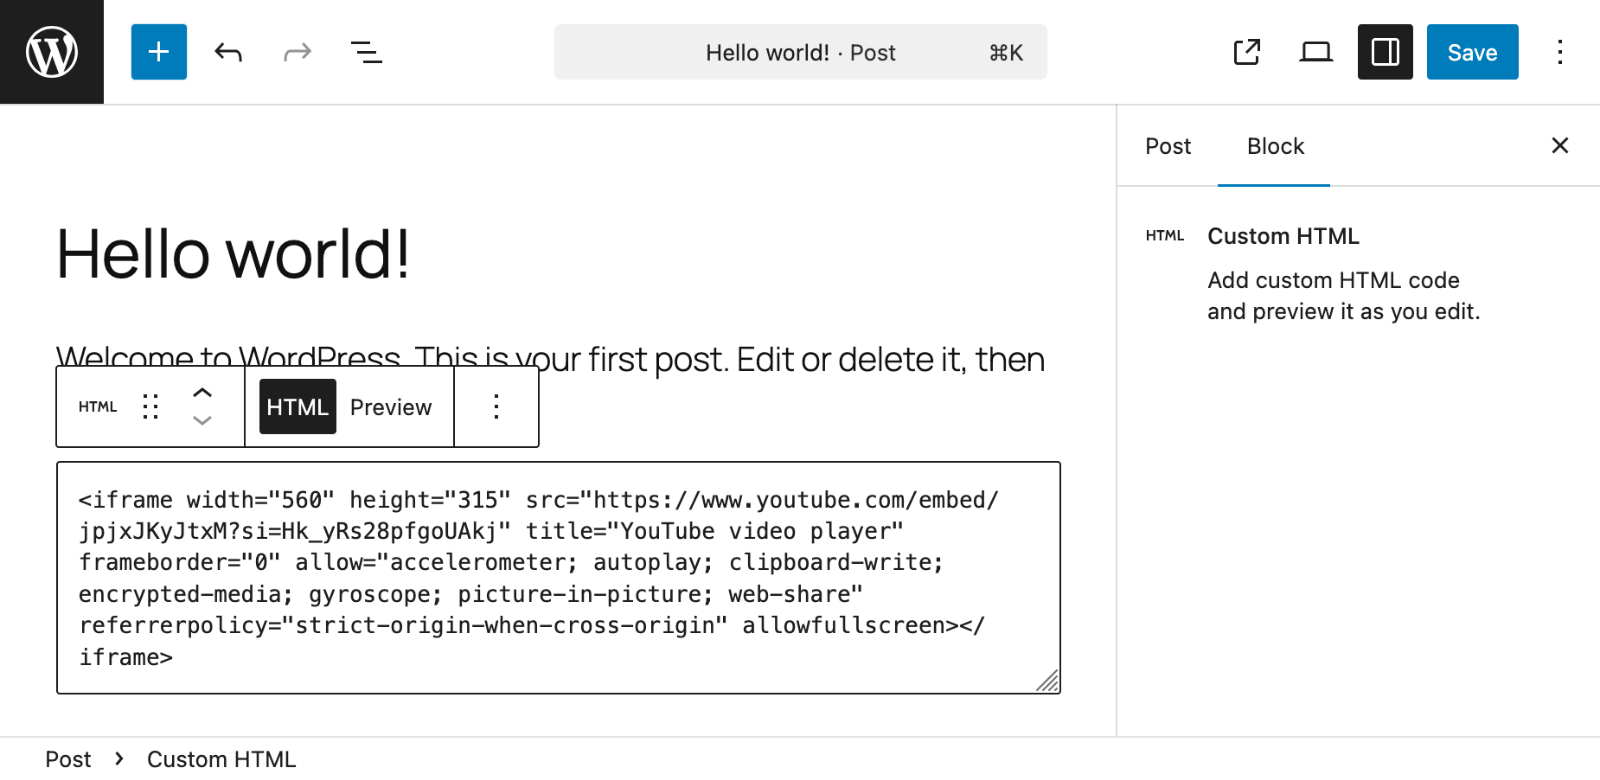The image size is (1600, 780).
Task: Save the post
Action: tap(1473, 52)
